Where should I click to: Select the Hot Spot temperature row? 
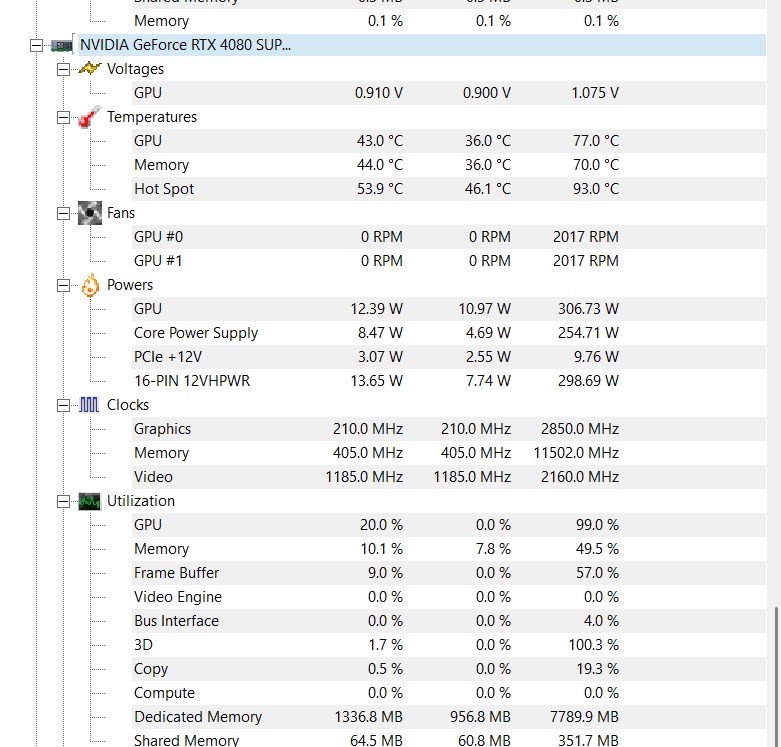point(164,189)
